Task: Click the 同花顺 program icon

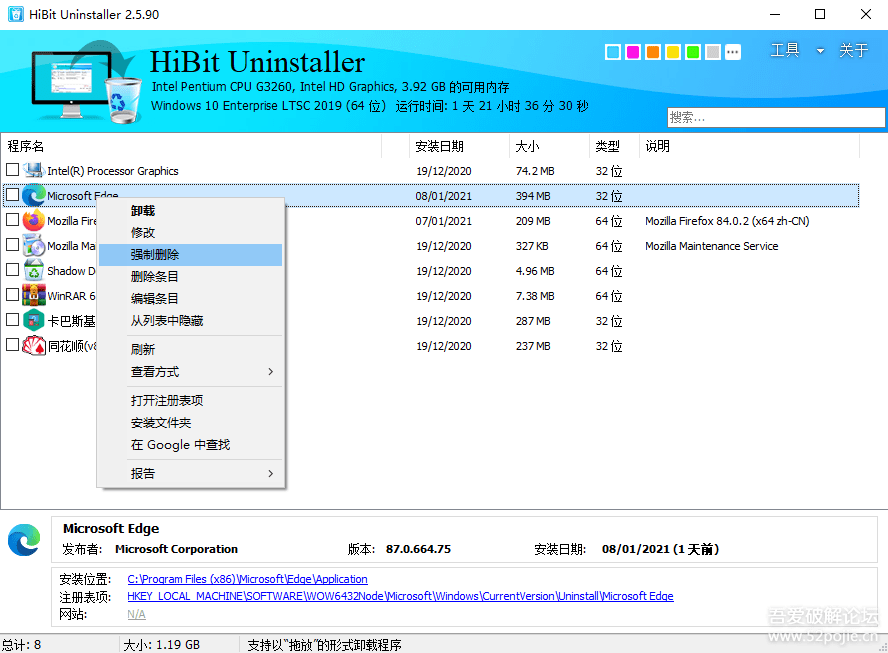Action: pos(34,345)
